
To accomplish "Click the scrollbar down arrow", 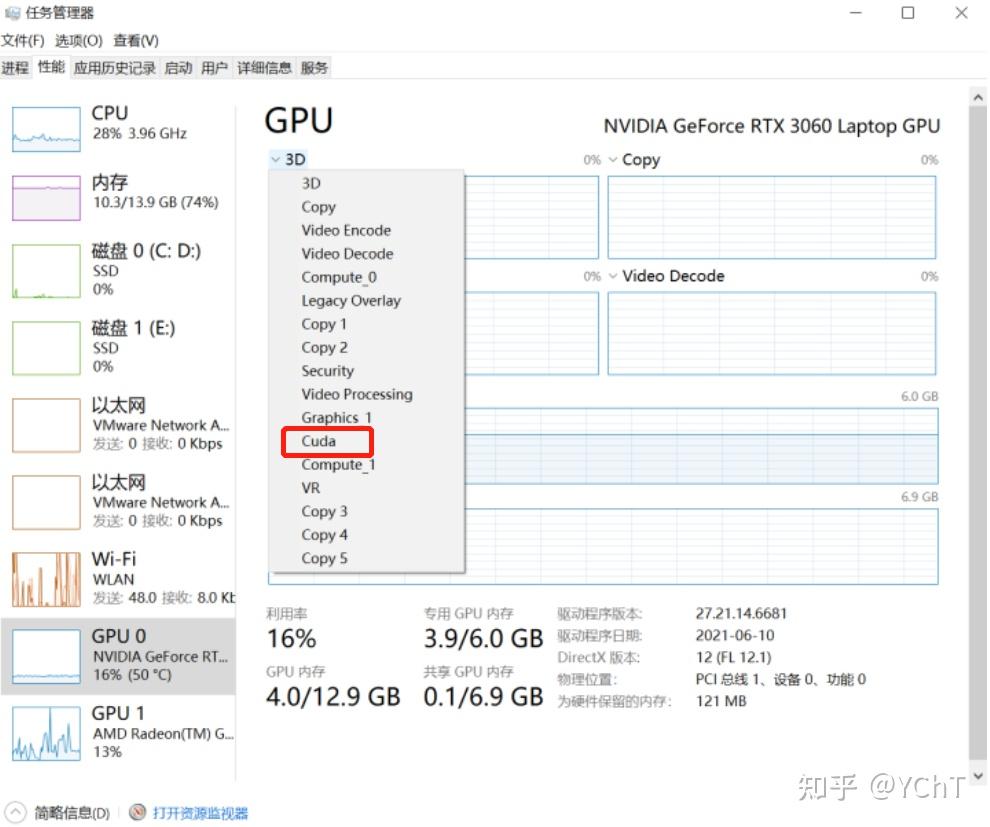I will coord(977,776).
